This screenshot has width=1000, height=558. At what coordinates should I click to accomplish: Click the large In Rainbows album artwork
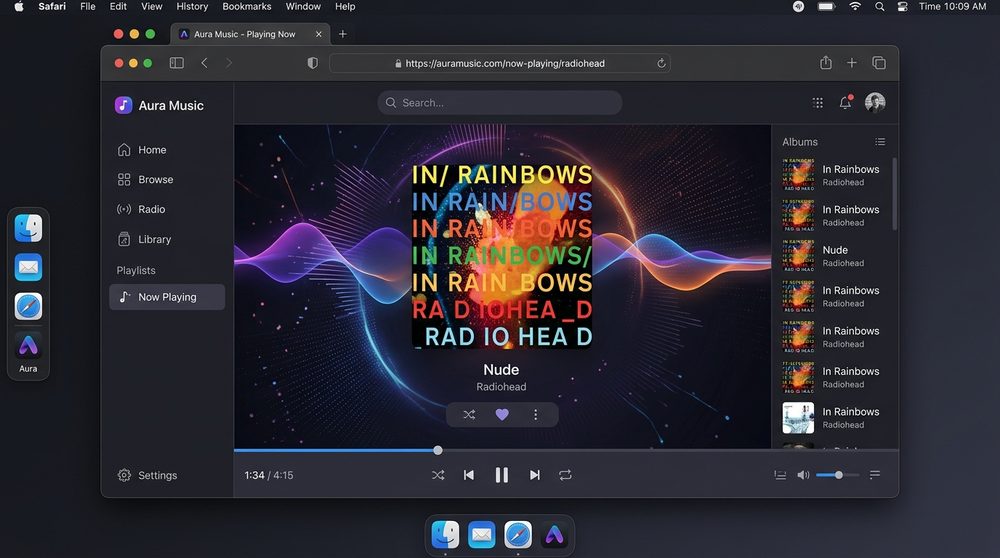point(502,255)
